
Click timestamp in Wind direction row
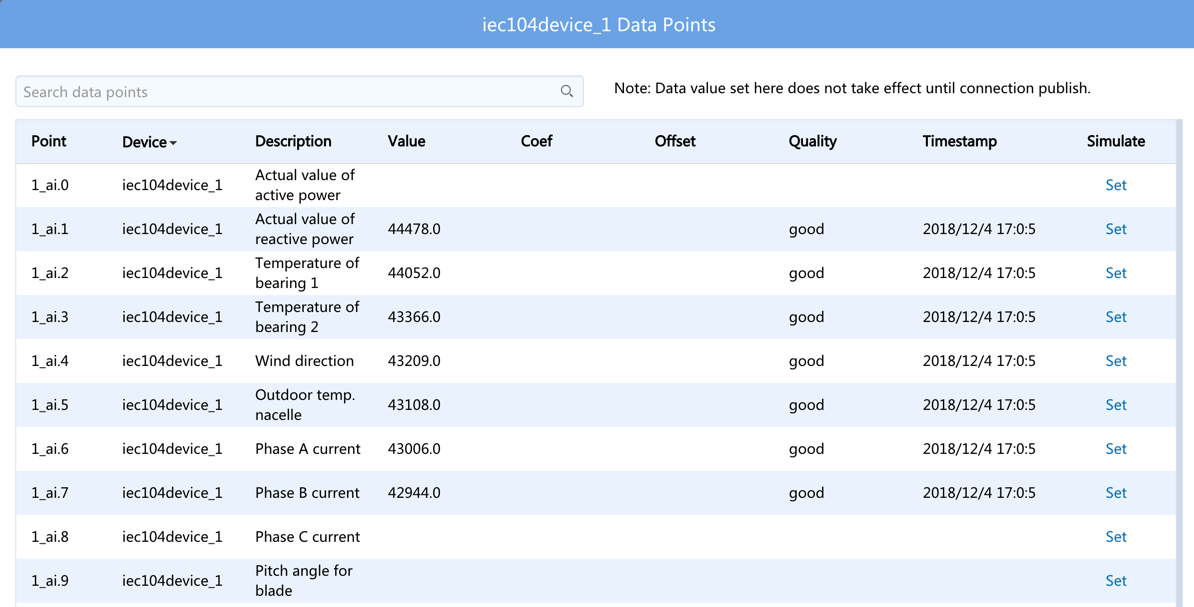(979, 361)
